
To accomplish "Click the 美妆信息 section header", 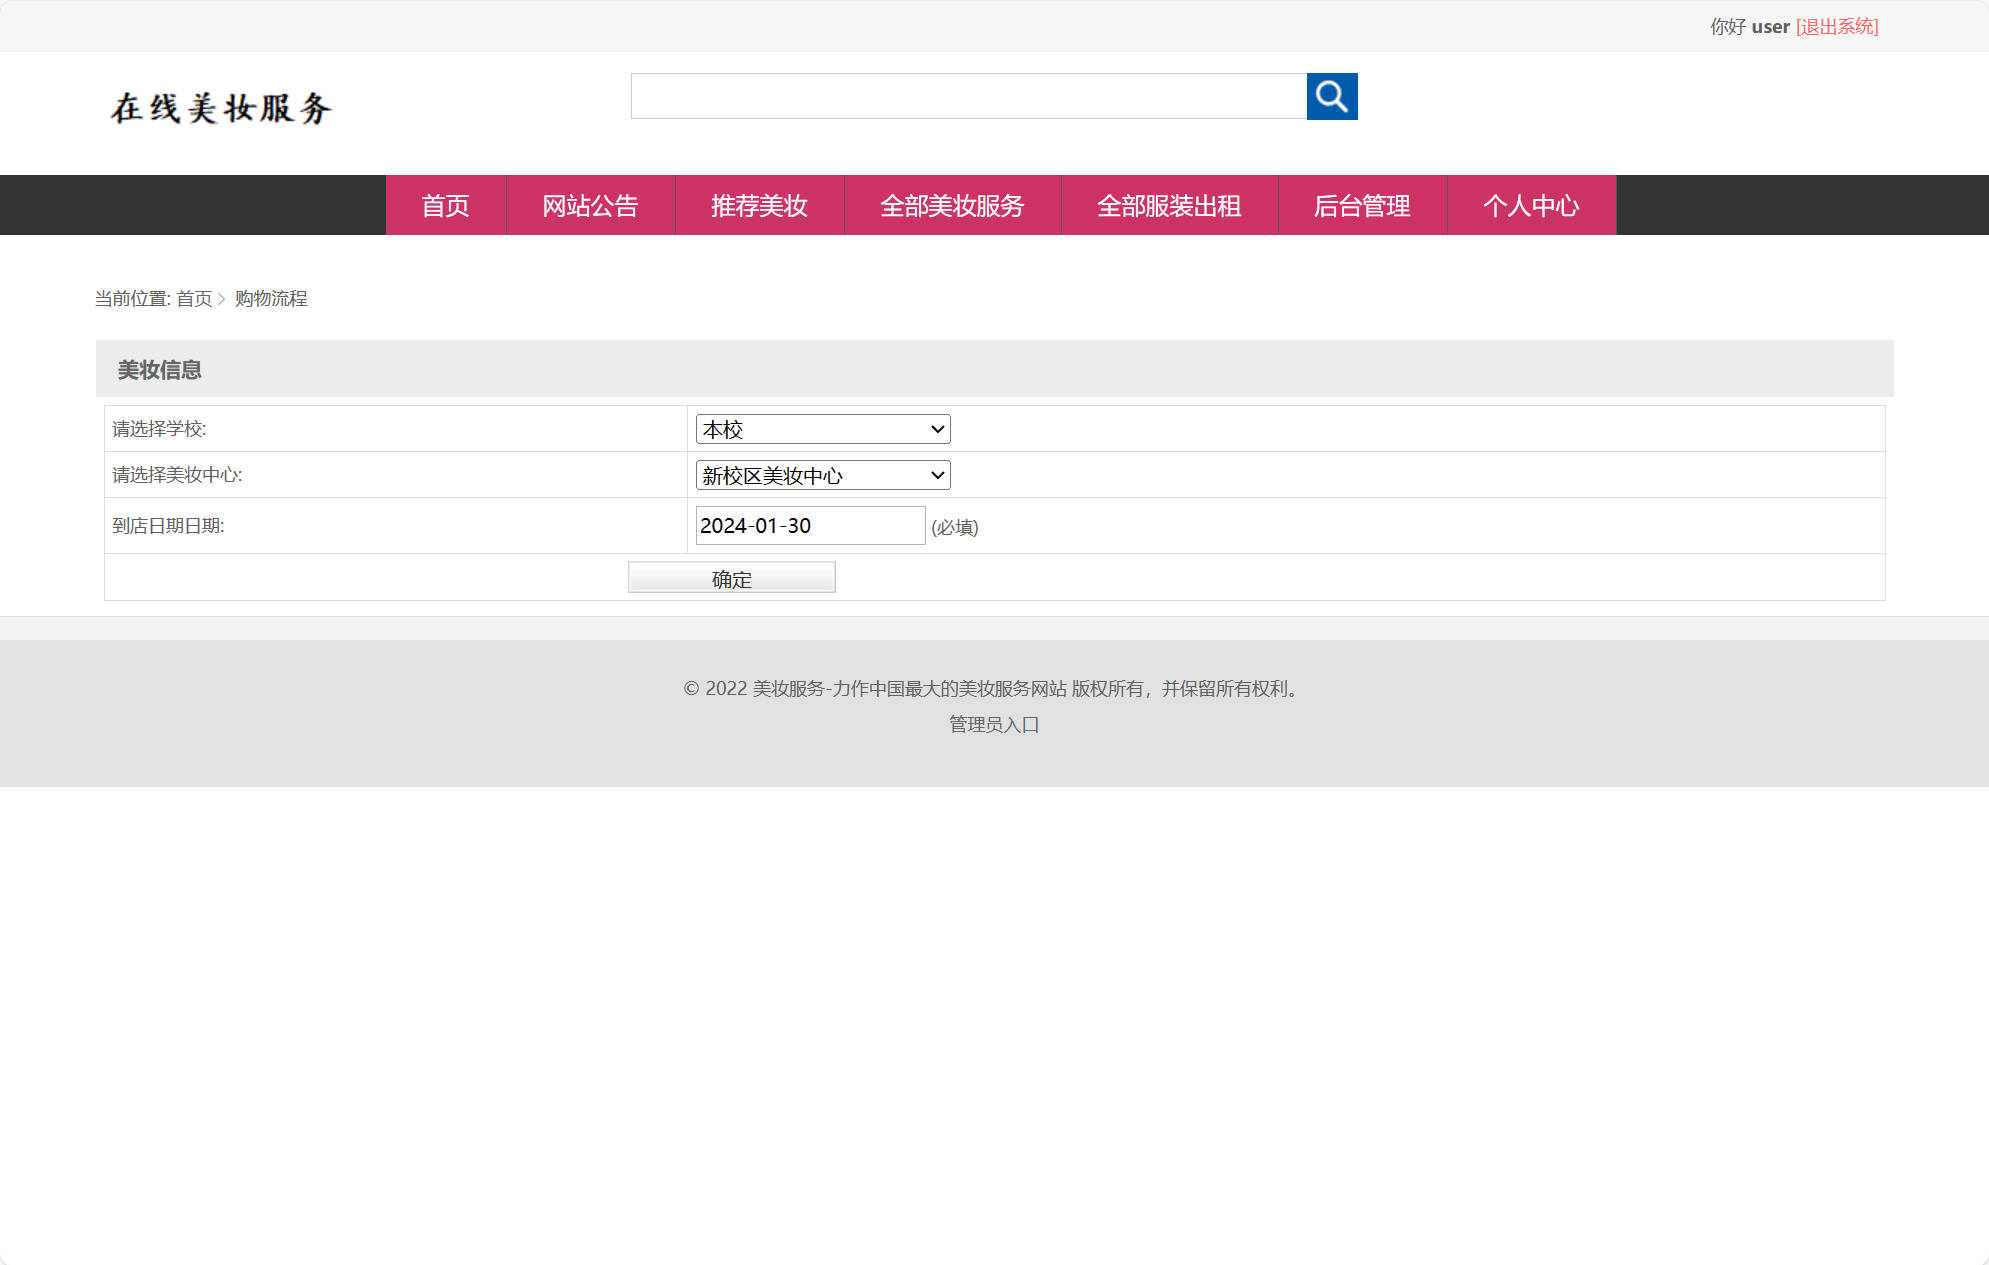I will (158, 368).
